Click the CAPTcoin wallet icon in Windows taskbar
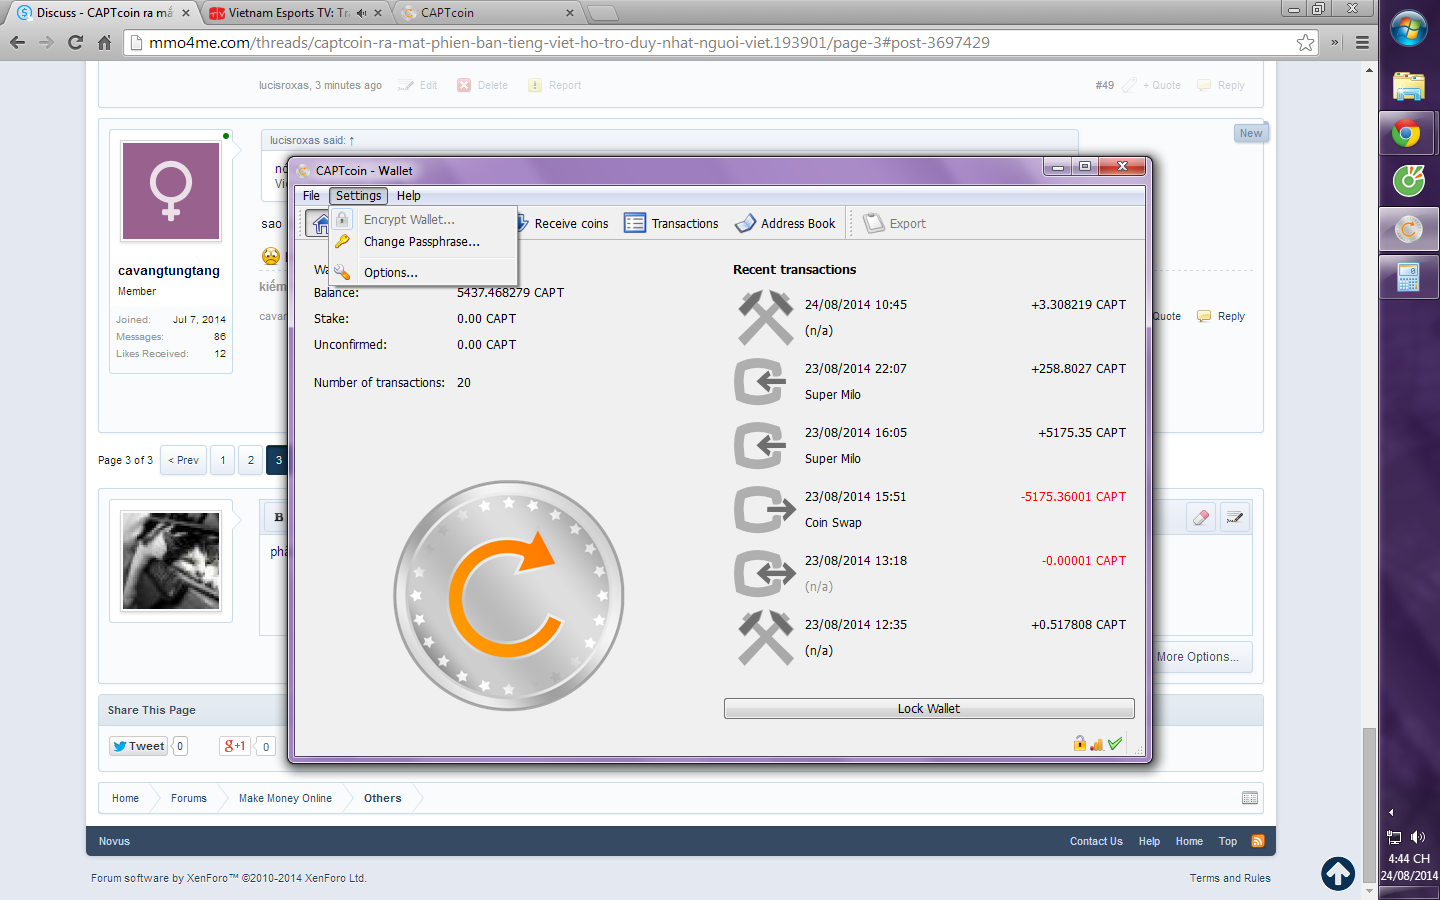The image size is (1440, 900). click(1408, 229)
